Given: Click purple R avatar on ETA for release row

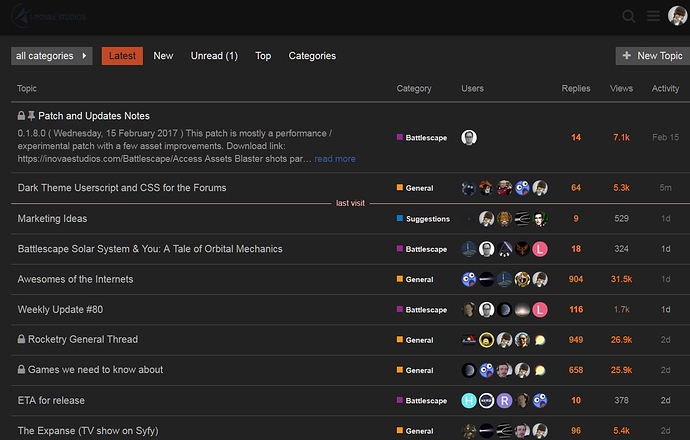Looking at the screenshot, I should (504, 400).
